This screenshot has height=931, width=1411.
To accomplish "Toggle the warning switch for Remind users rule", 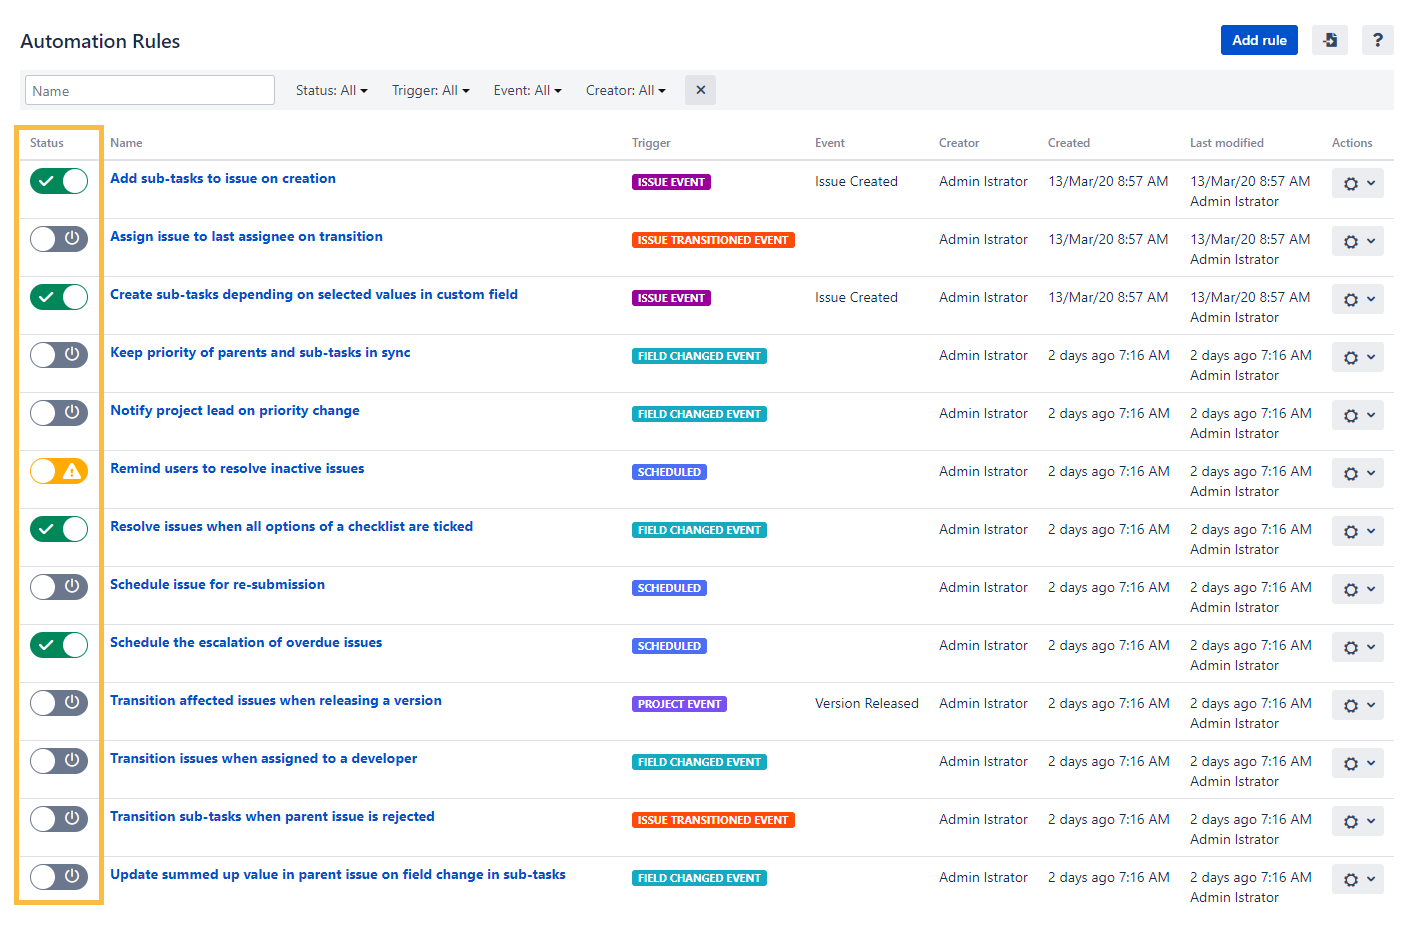I will pyautogui.click(x=59, y=471).
